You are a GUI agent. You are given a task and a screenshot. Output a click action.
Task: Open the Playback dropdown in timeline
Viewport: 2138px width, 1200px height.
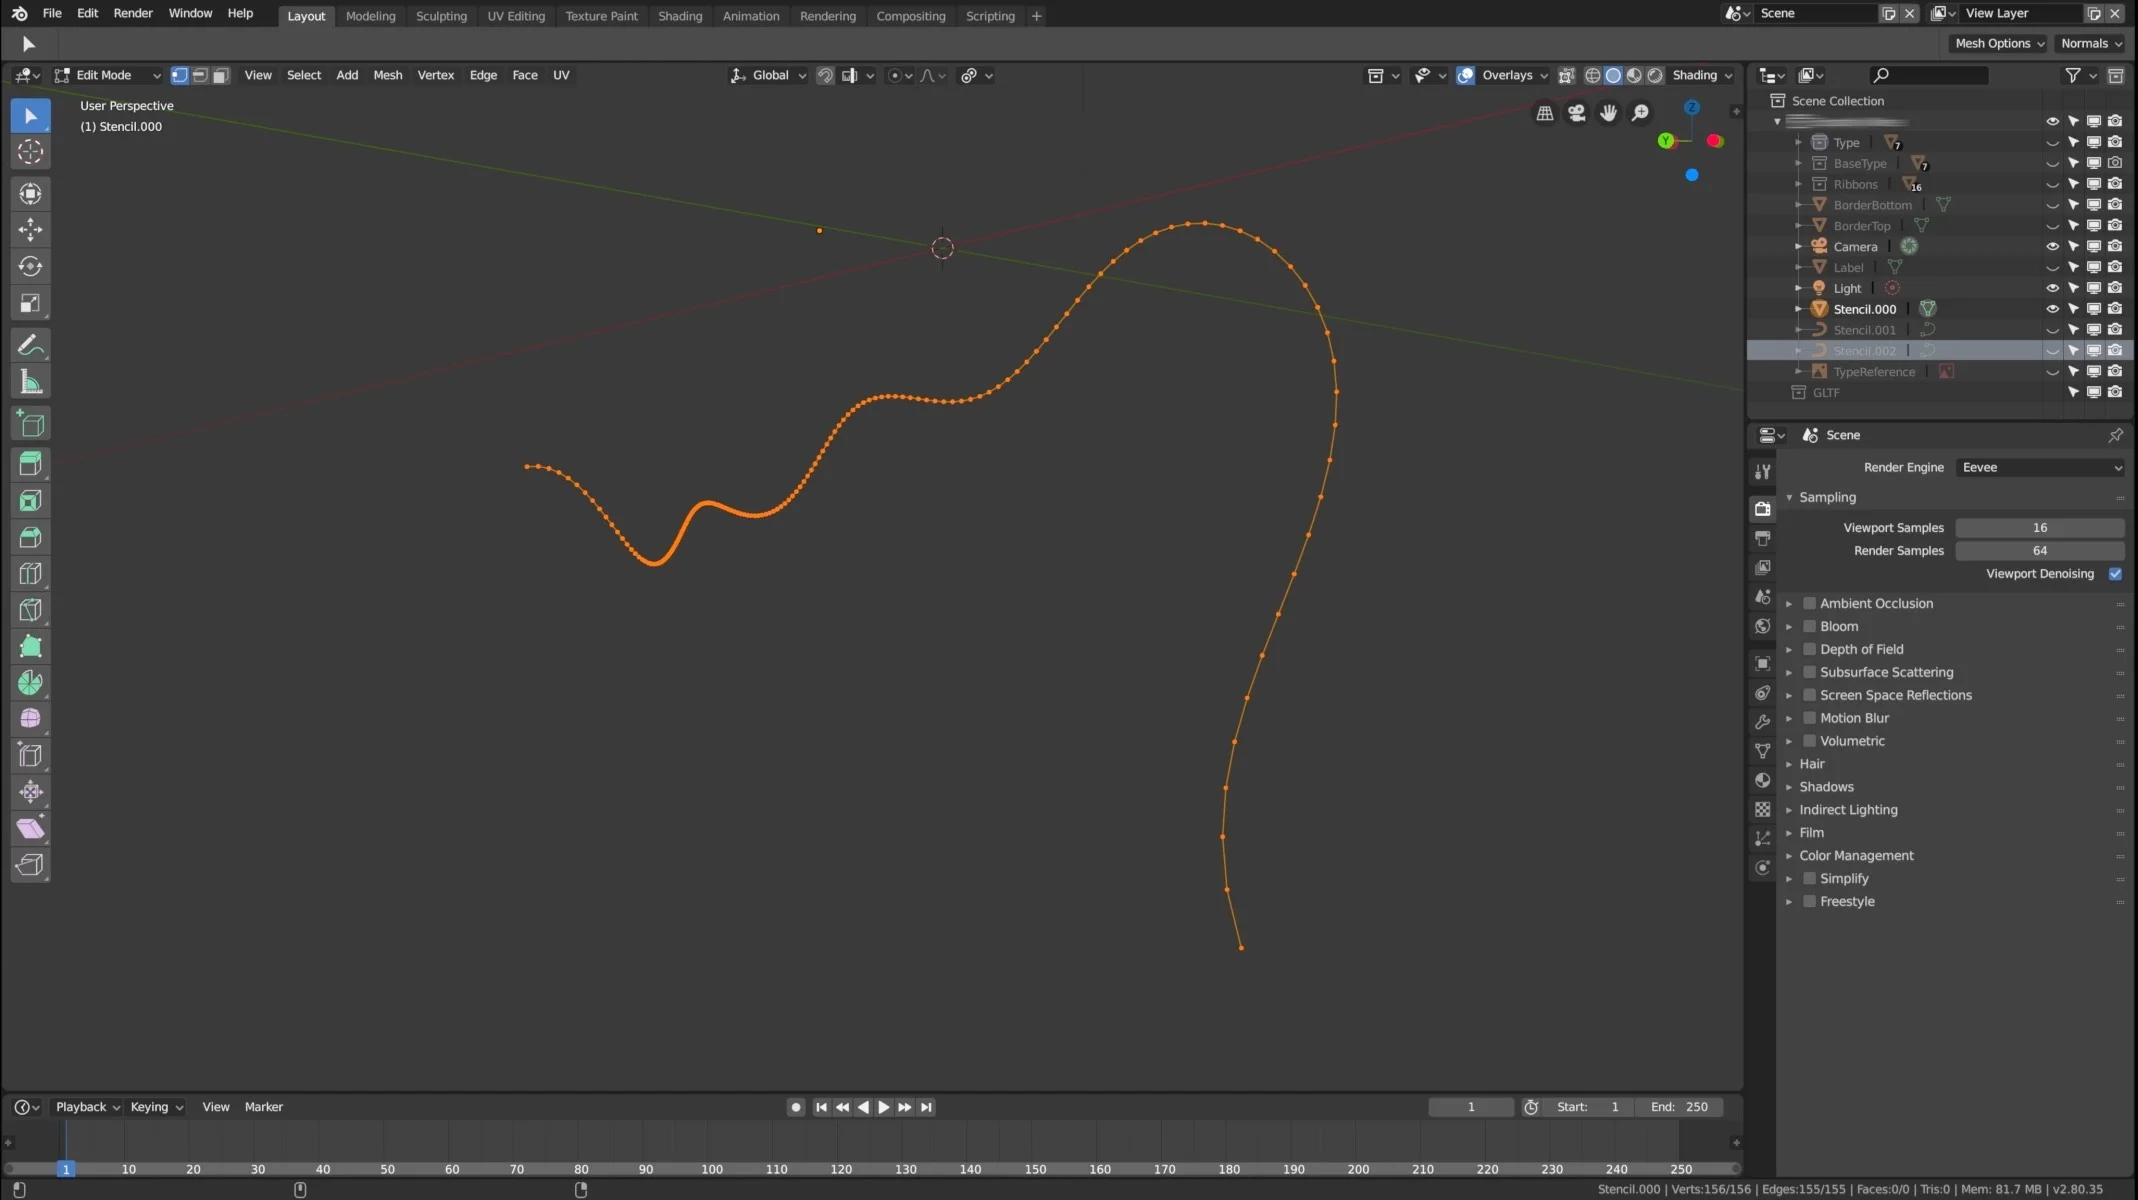click(88, 1107)
